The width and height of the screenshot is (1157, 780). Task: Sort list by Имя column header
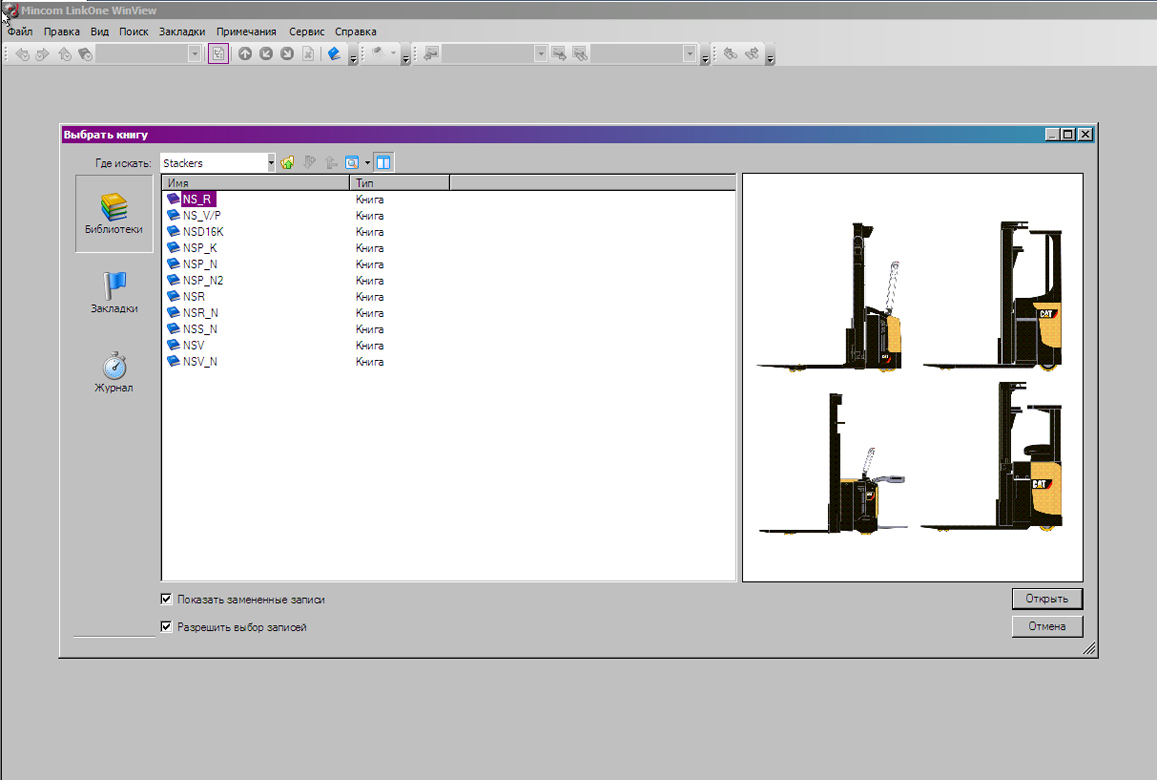pyautogui.click(x=255, y=183)
